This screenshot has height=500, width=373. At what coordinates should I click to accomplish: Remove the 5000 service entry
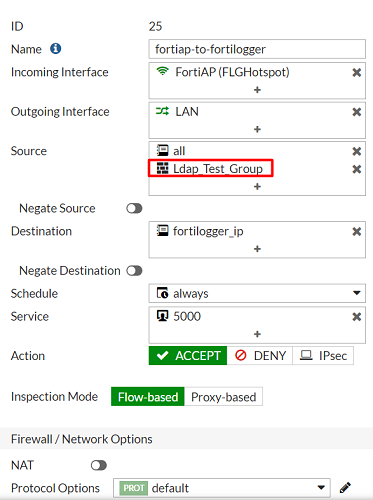(x=357, y=316)
